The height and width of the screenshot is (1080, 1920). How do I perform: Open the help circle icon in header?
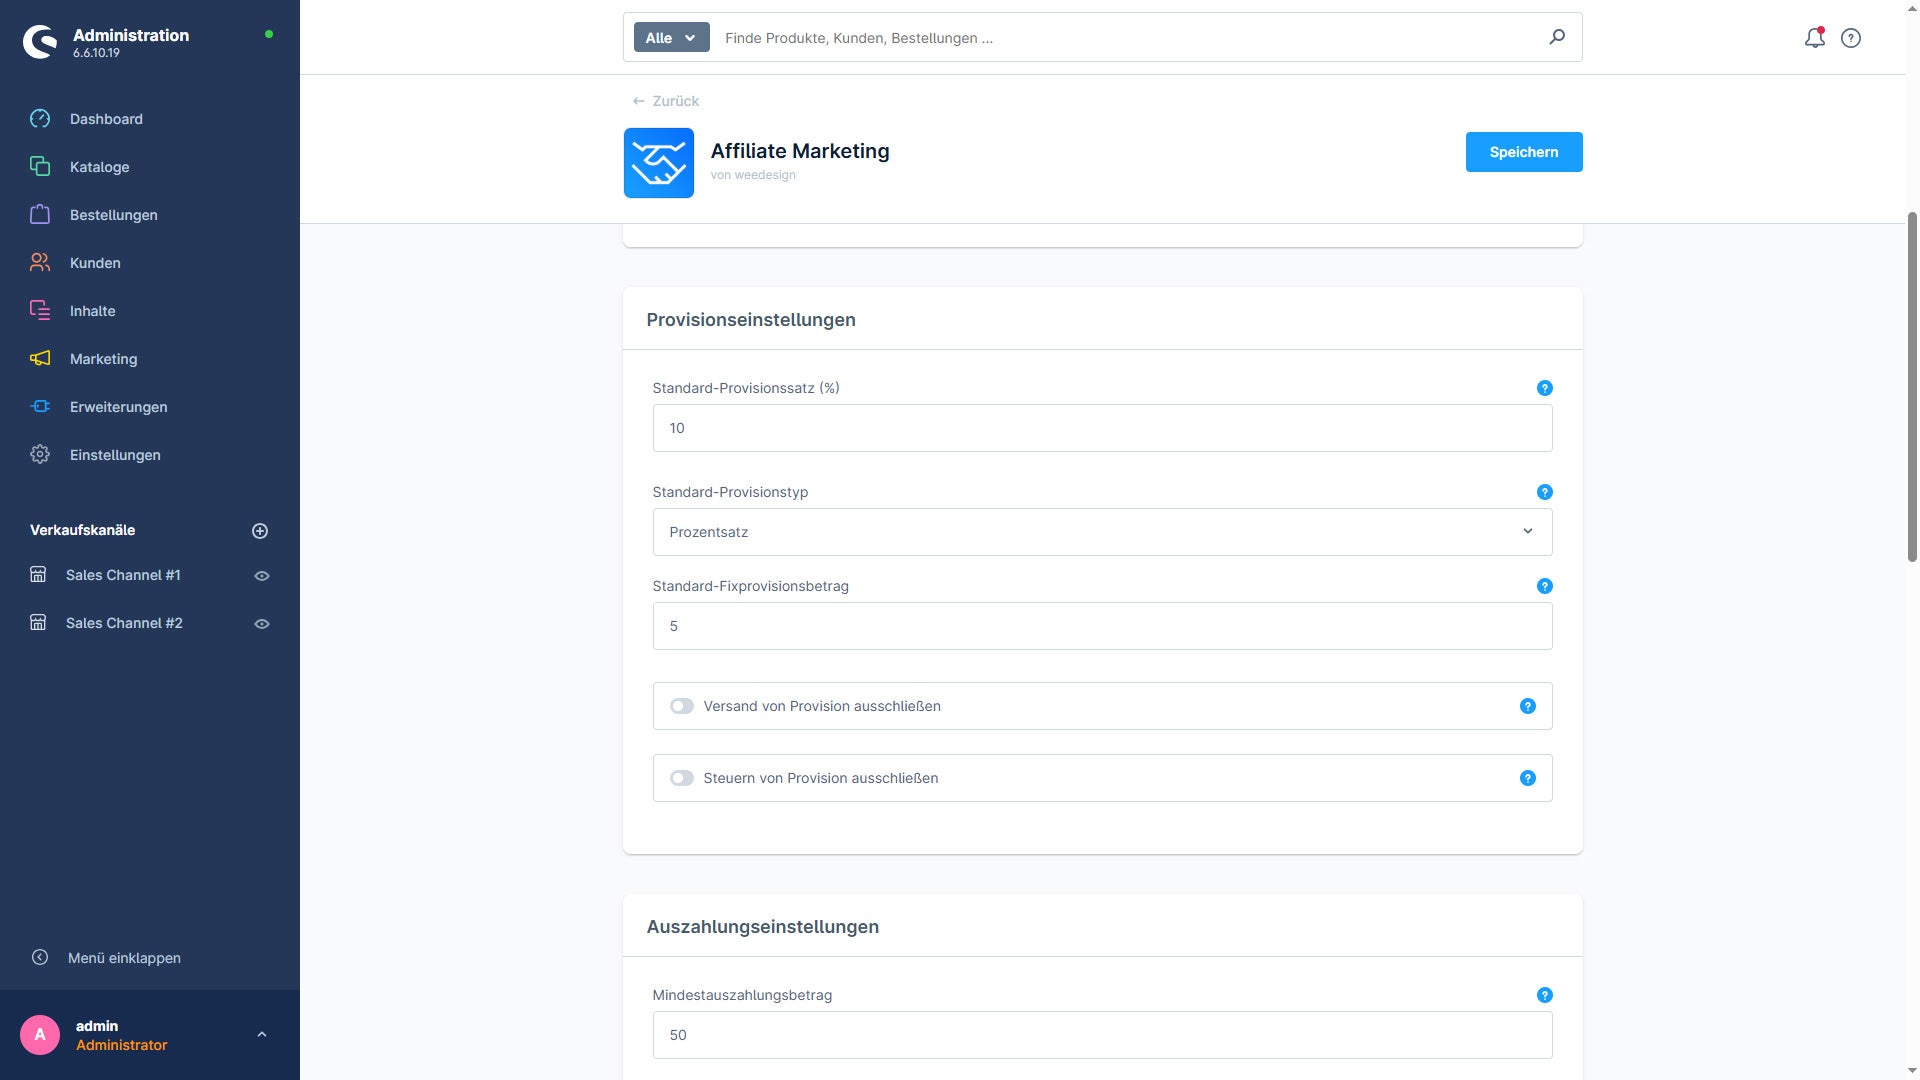1851,38
